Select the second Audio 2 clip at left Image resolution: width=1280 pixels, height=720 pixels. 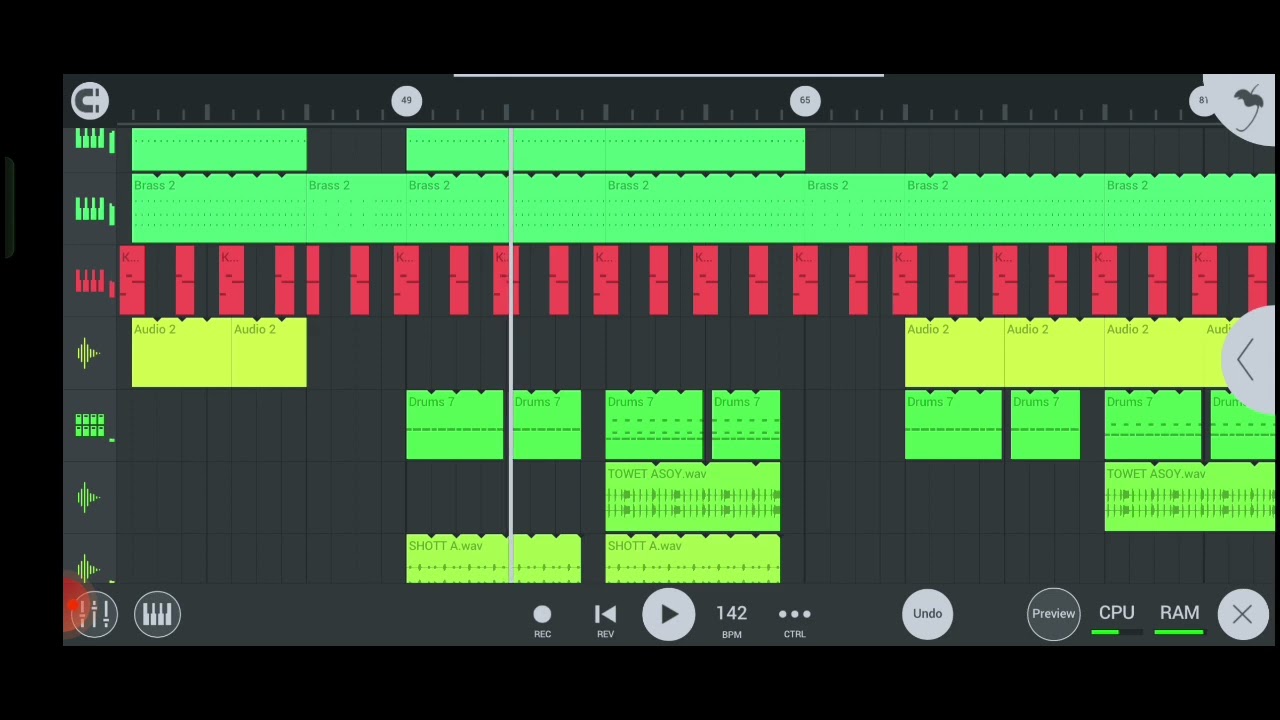point(269,353)
